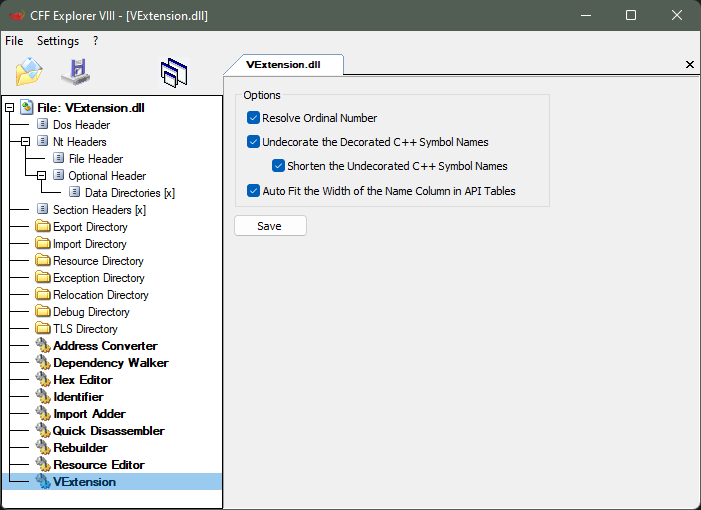701x510 pixels.
Task: Click the Identifier gear icon
Action: click(43, 396)
